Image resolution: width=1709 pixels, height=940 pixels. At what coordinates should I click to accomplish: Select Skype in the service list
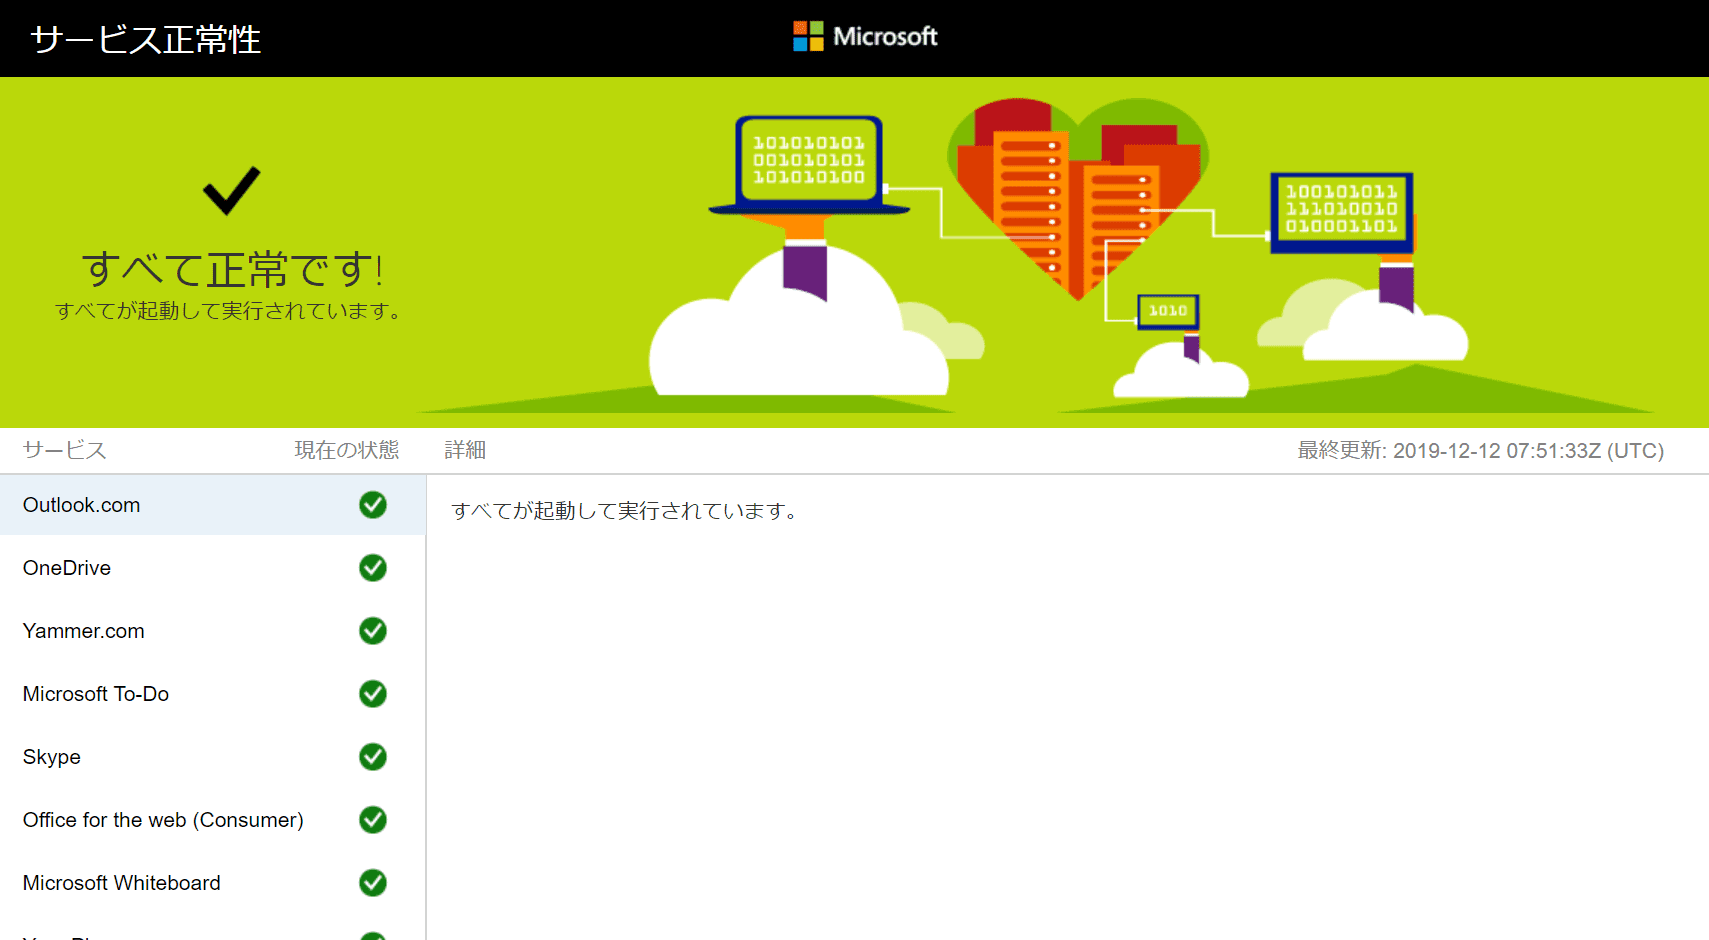tap(213, 757)
